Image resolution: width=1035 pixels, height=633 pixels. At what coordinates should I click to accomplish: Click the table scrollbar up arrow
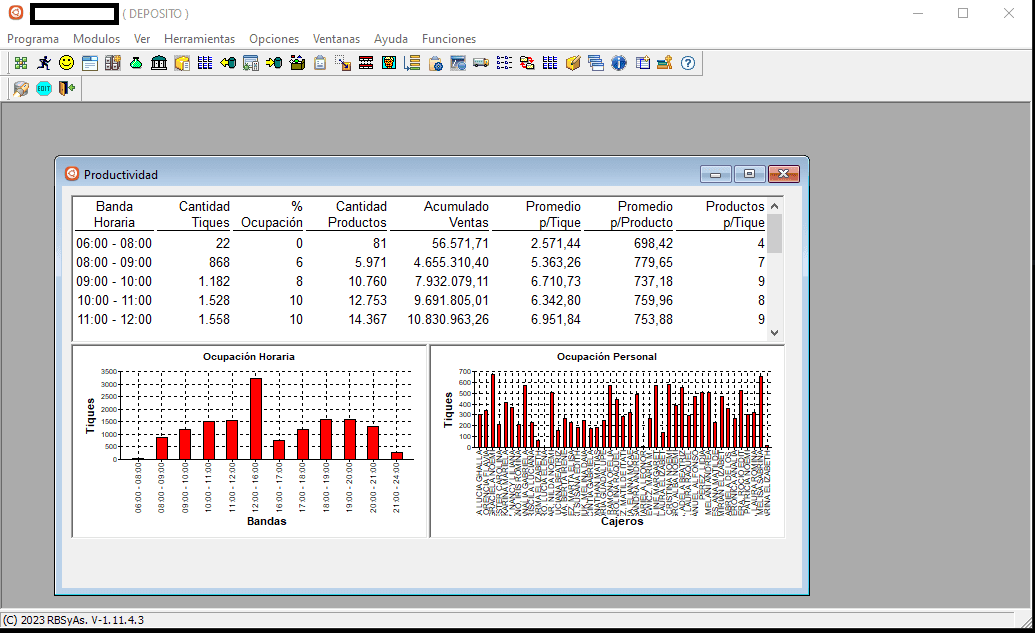[x=775, y=206]
